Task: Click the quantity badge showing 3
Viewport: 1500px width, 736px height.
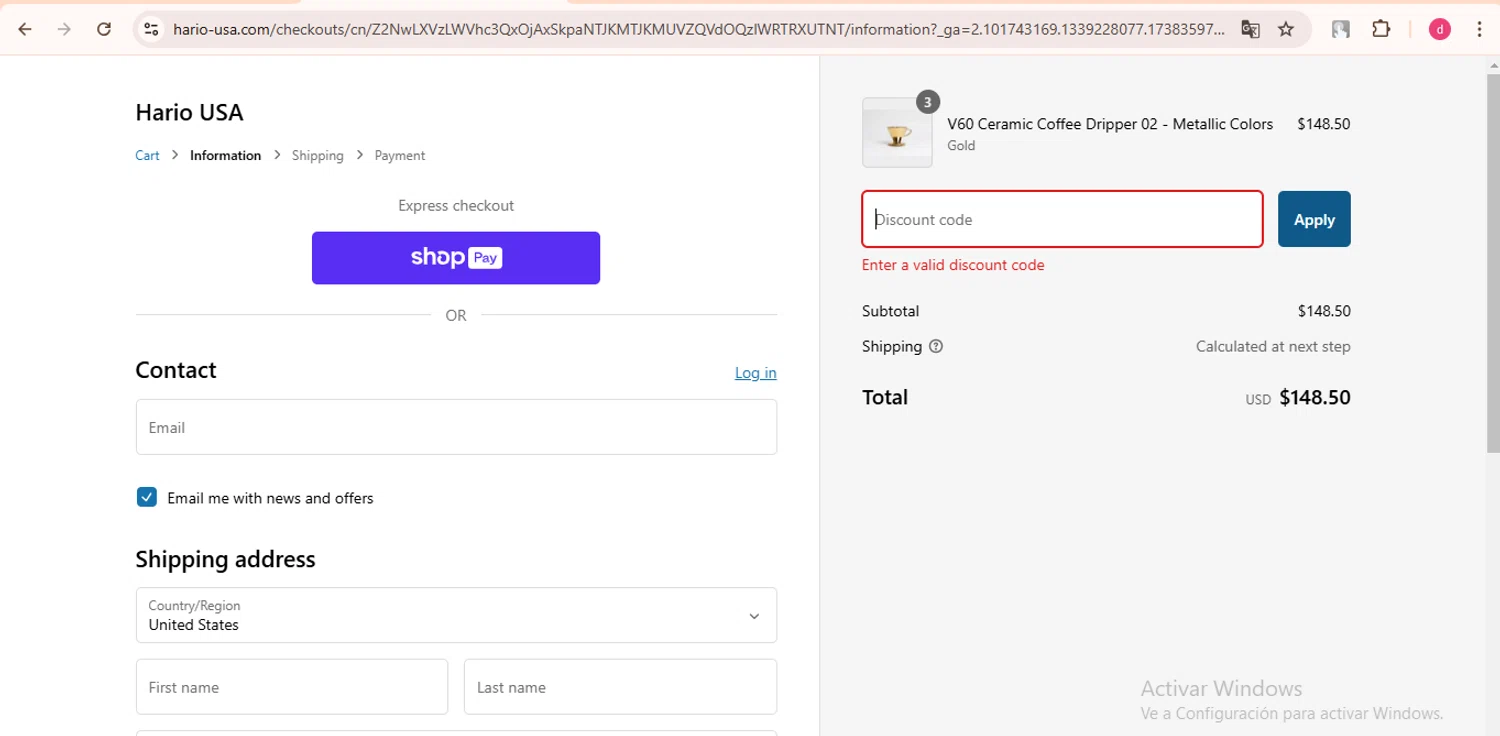Action: (x=928, y=102)
